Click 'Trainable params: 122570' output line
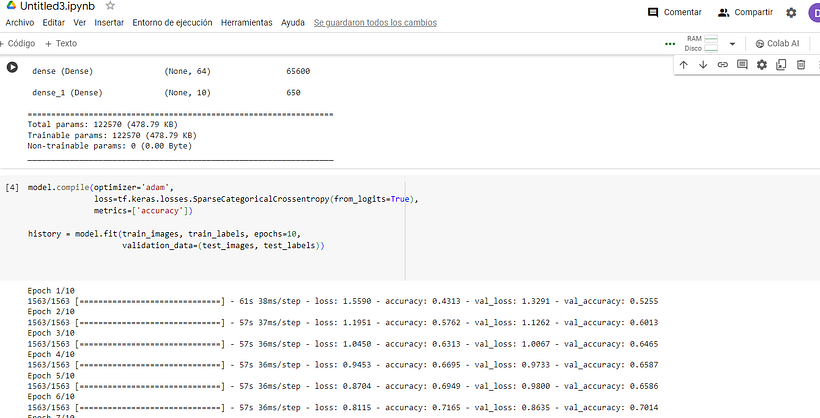This screenshot has width=820, height=418. [x=112, y=135]
